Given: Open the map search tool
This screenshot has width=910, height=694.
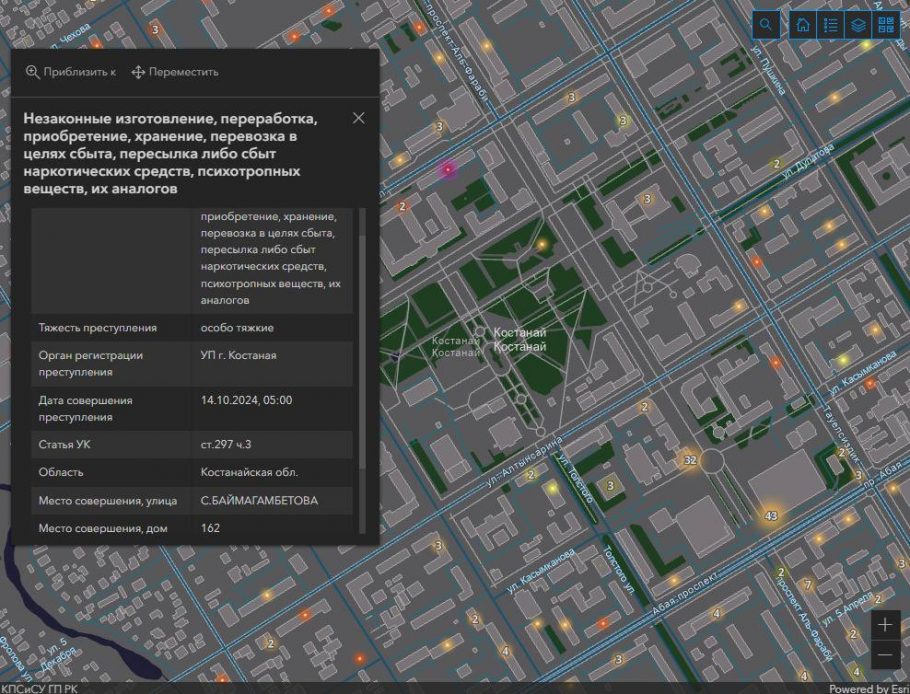Looking at the screenshot, I should [x=765, y=24].
